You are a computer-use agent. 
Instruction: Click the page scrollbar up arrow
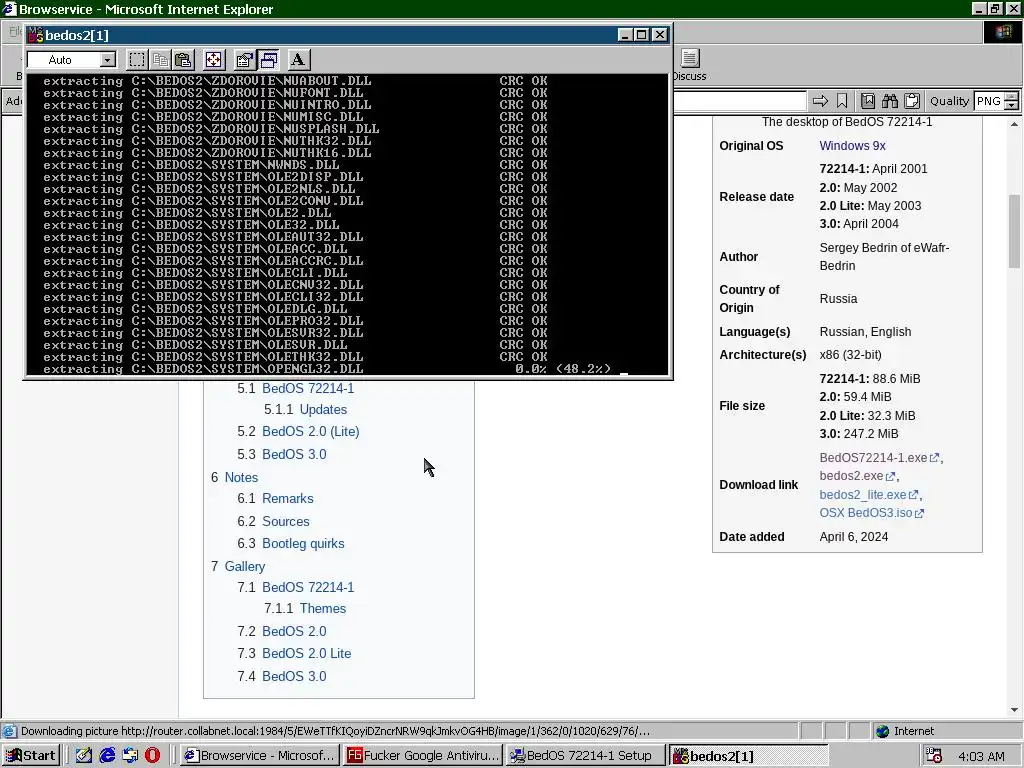pyautogui.click(x=1014, y=123)
